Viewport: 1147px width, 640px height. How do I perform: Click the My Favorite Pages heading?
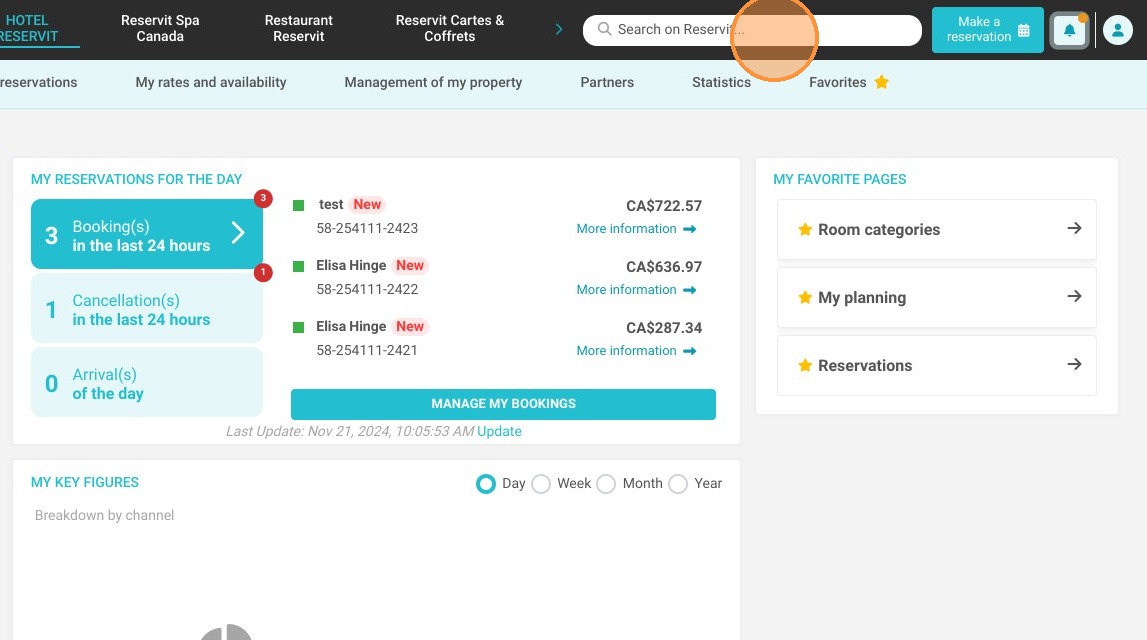coord(840,179)
